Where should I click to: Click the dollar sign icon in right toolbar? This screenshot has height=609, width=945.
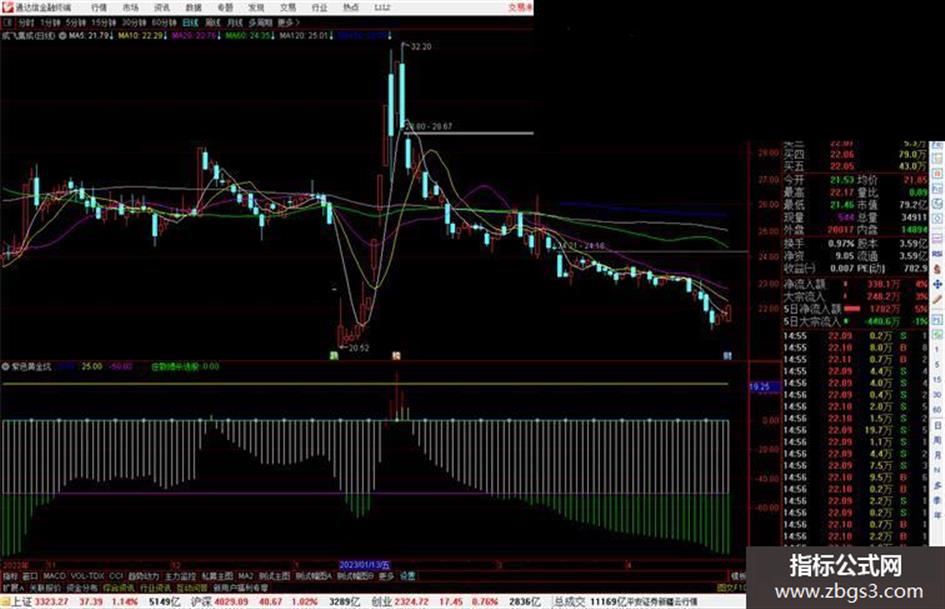click(937, 268)
